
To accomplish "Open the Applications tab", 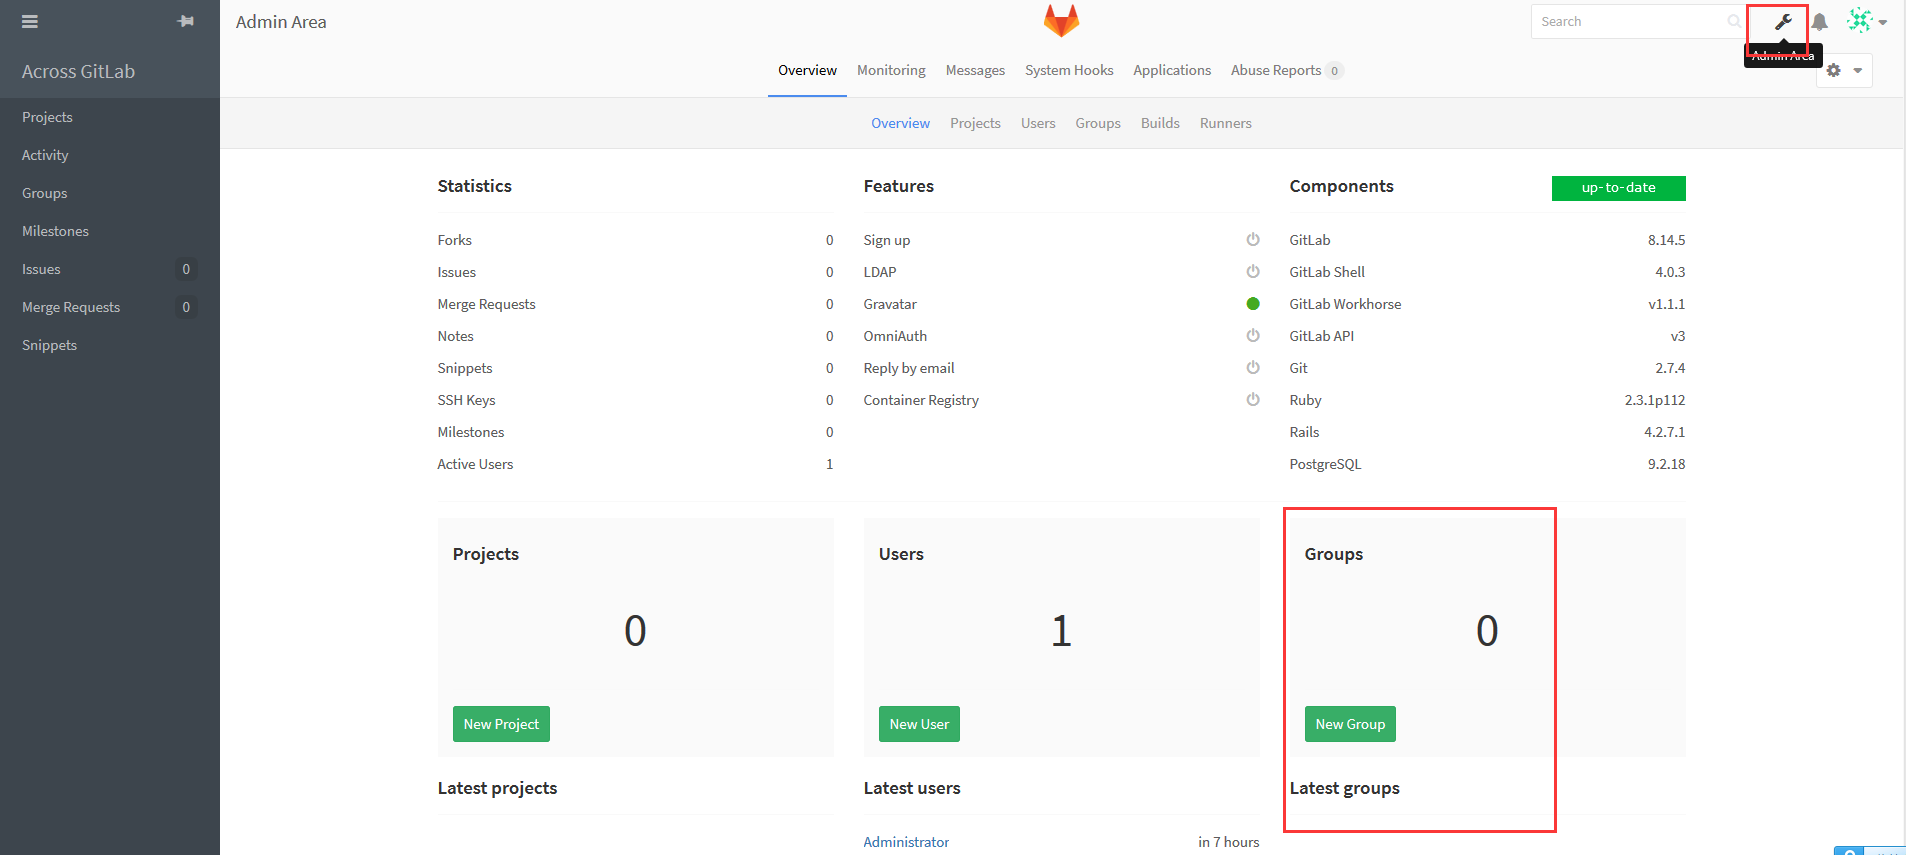I will click(1172, 70).
